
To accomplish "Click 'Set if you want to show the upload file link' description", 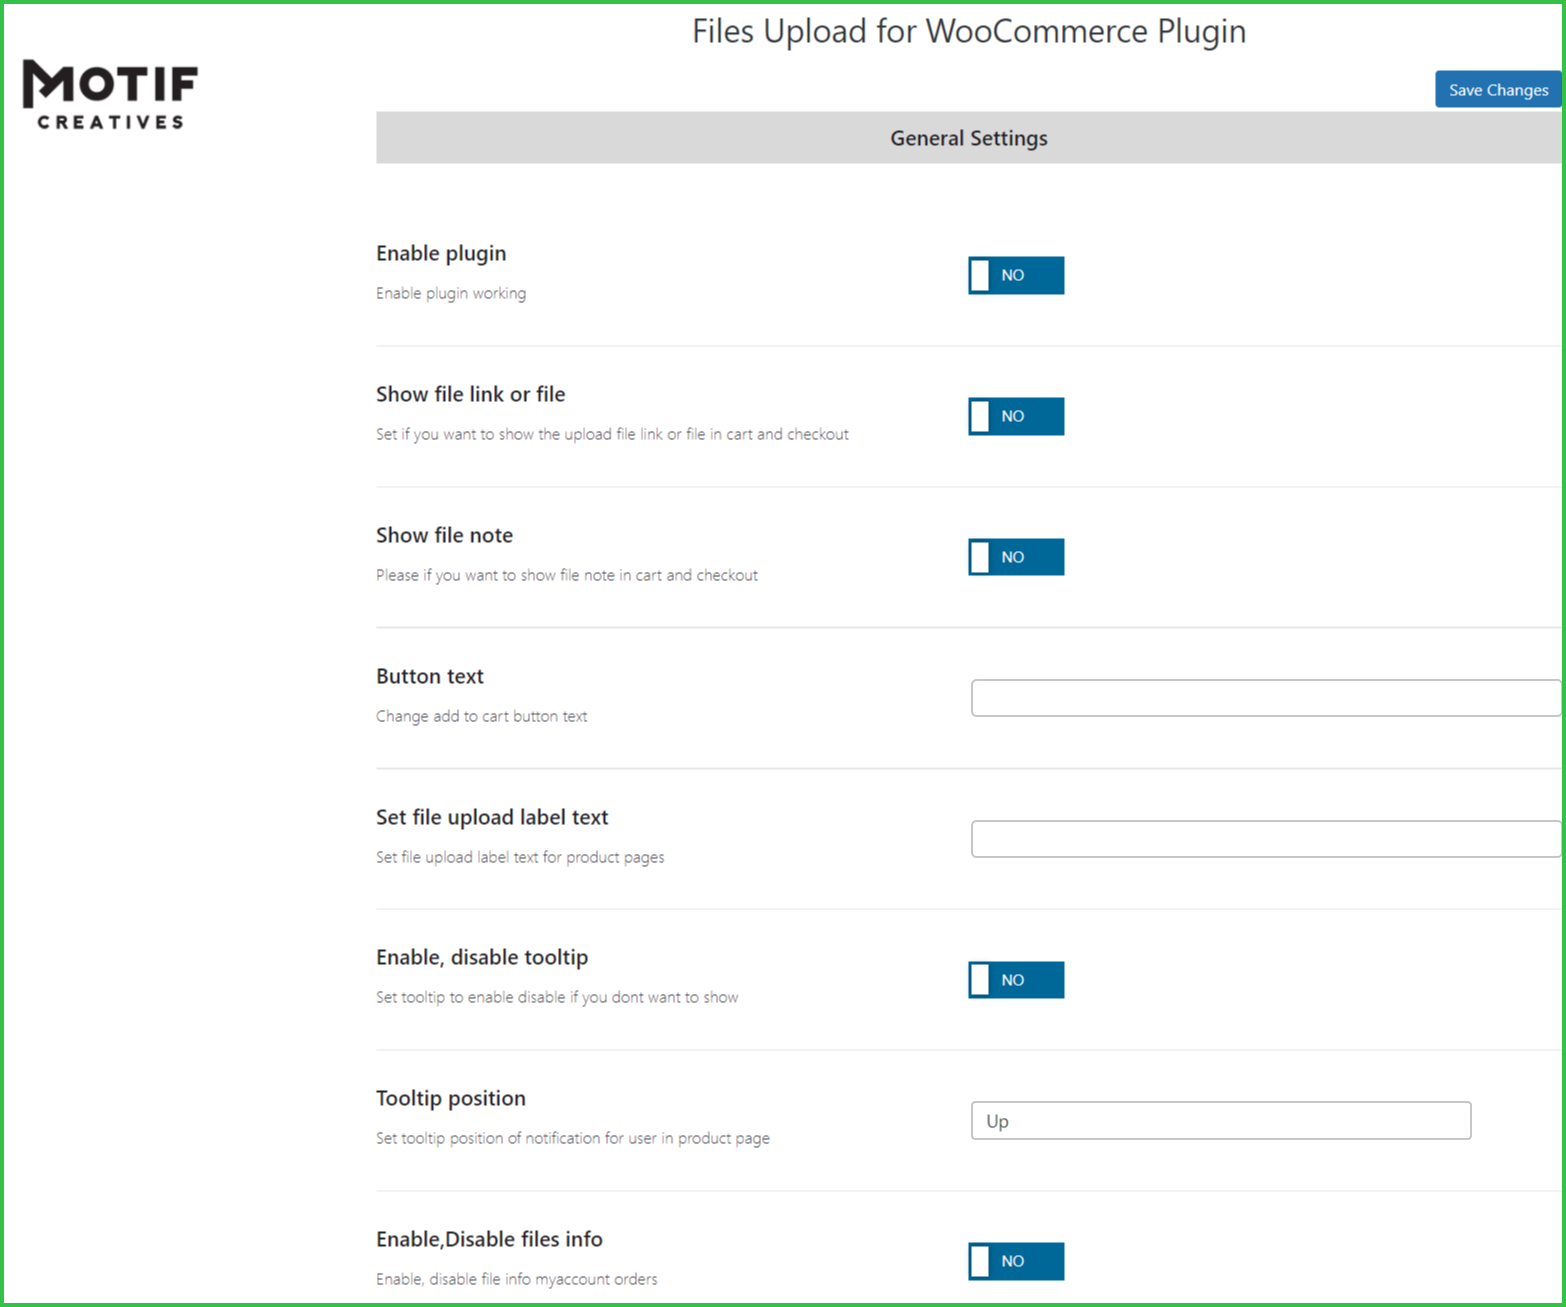I will 612,434.
